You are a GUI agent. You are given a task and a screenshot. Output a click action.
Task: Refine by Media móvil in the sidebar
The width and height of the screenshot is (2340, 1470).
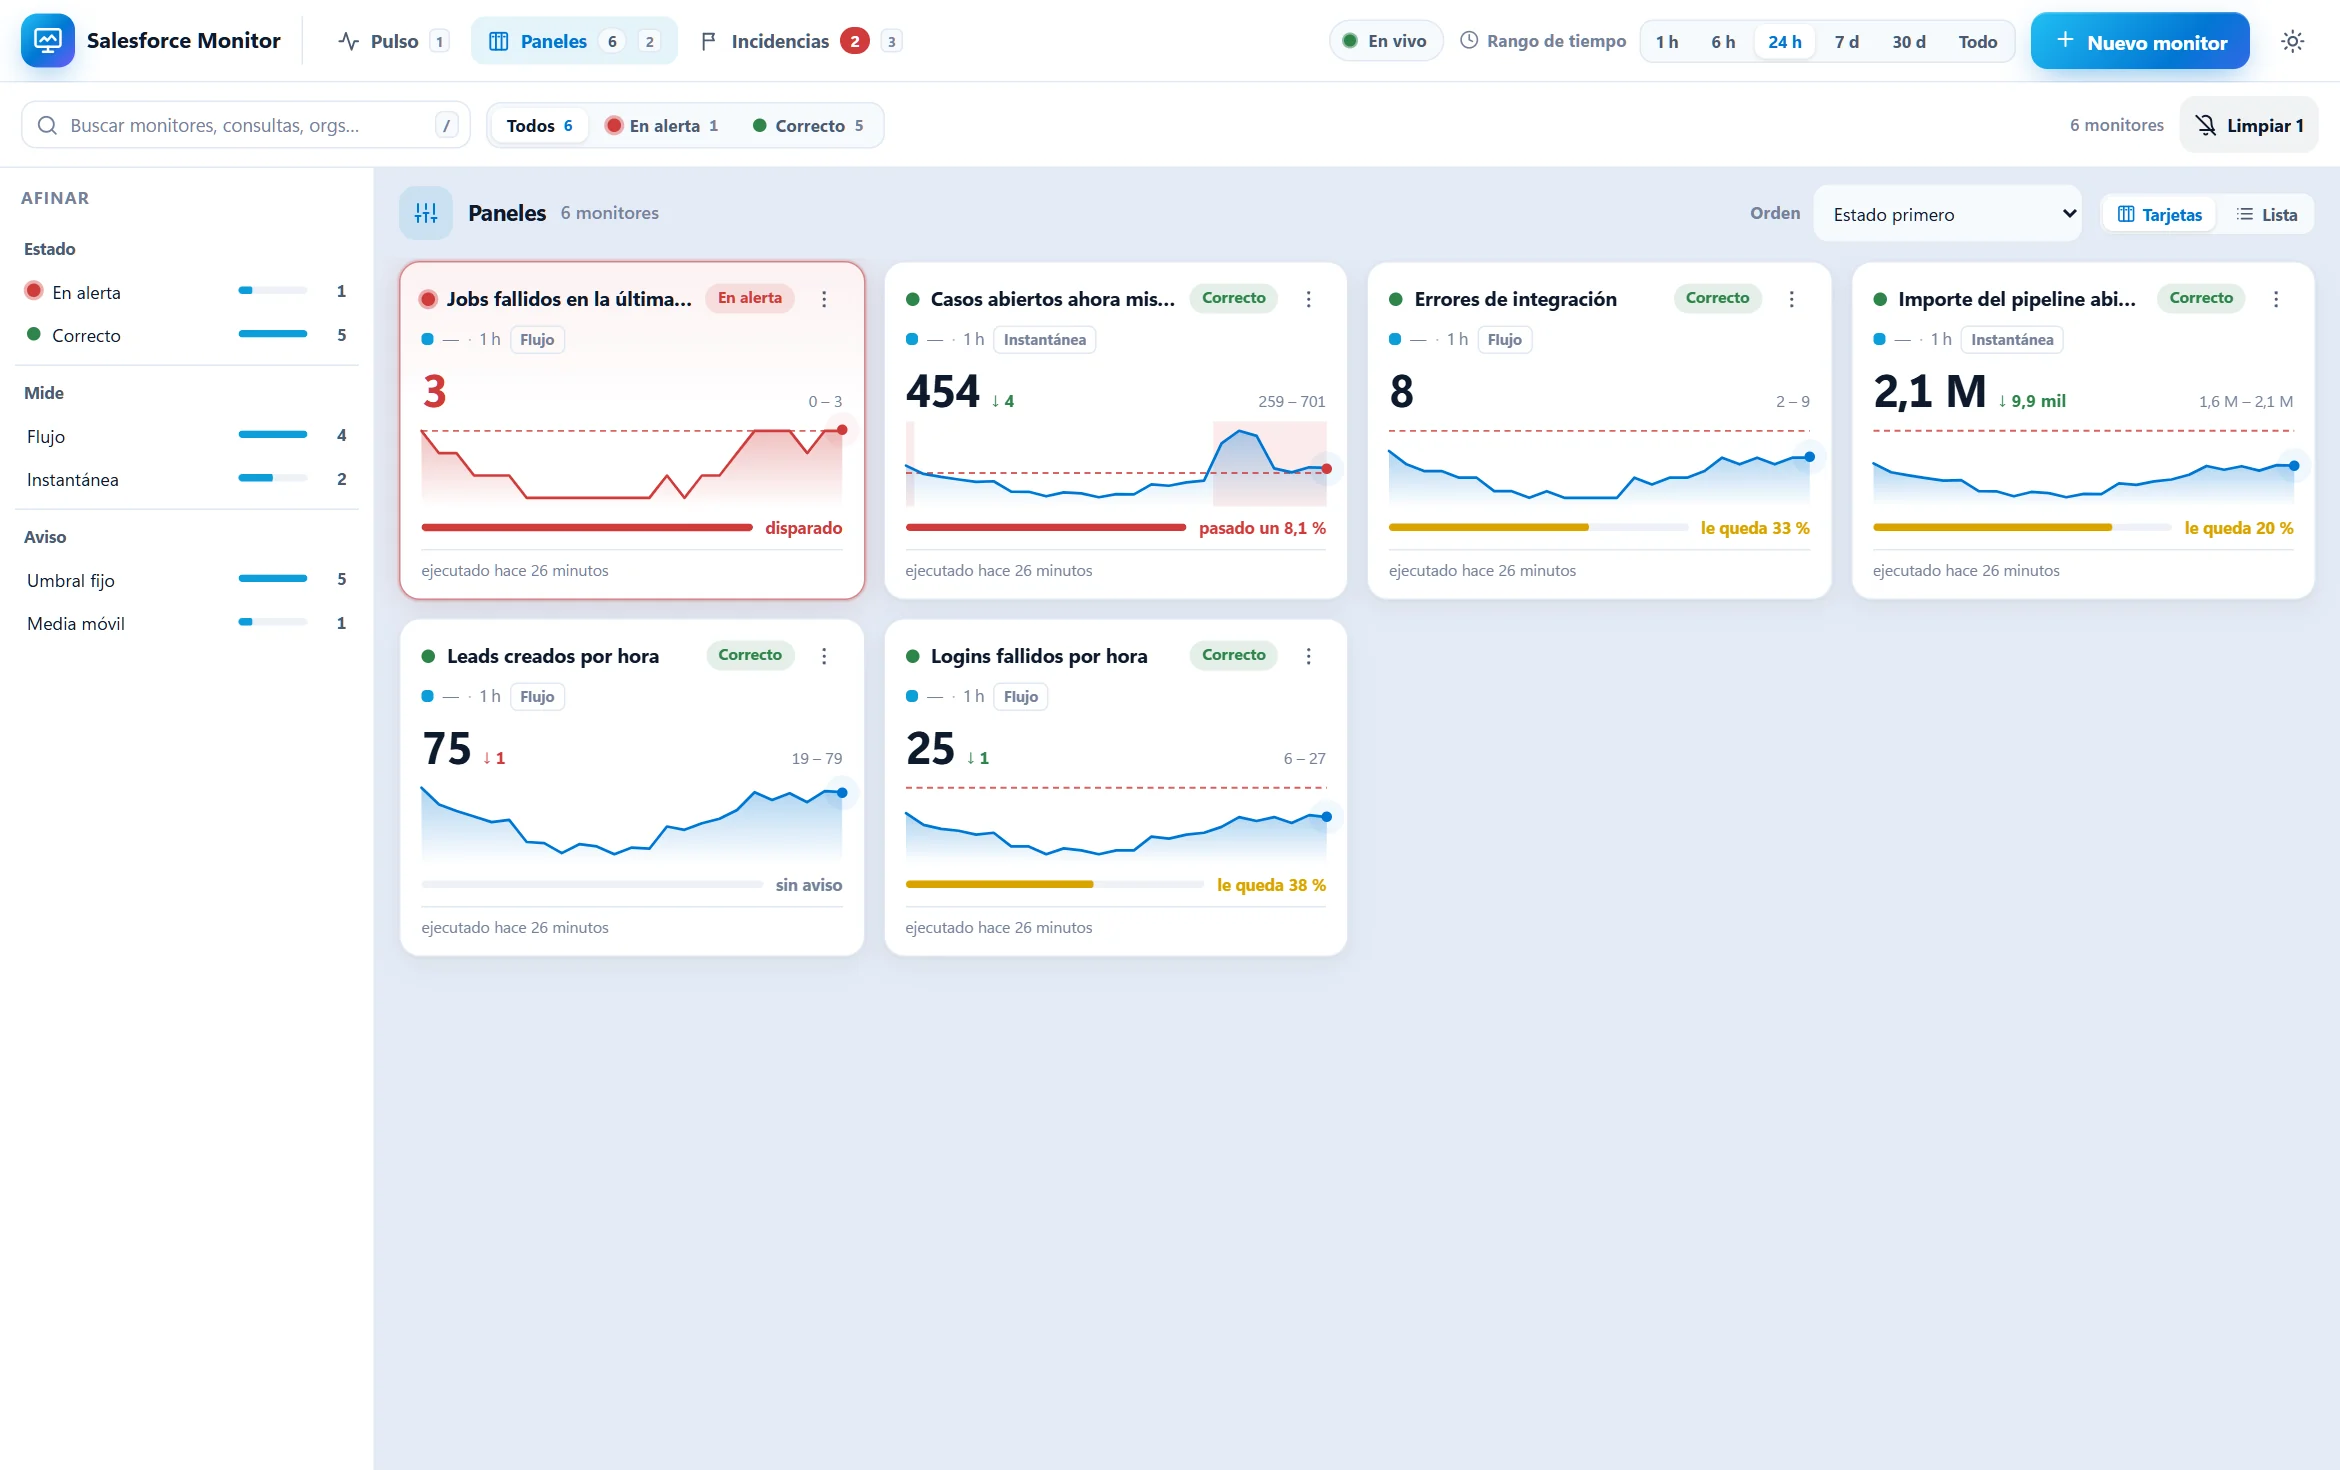click(187, 623)
